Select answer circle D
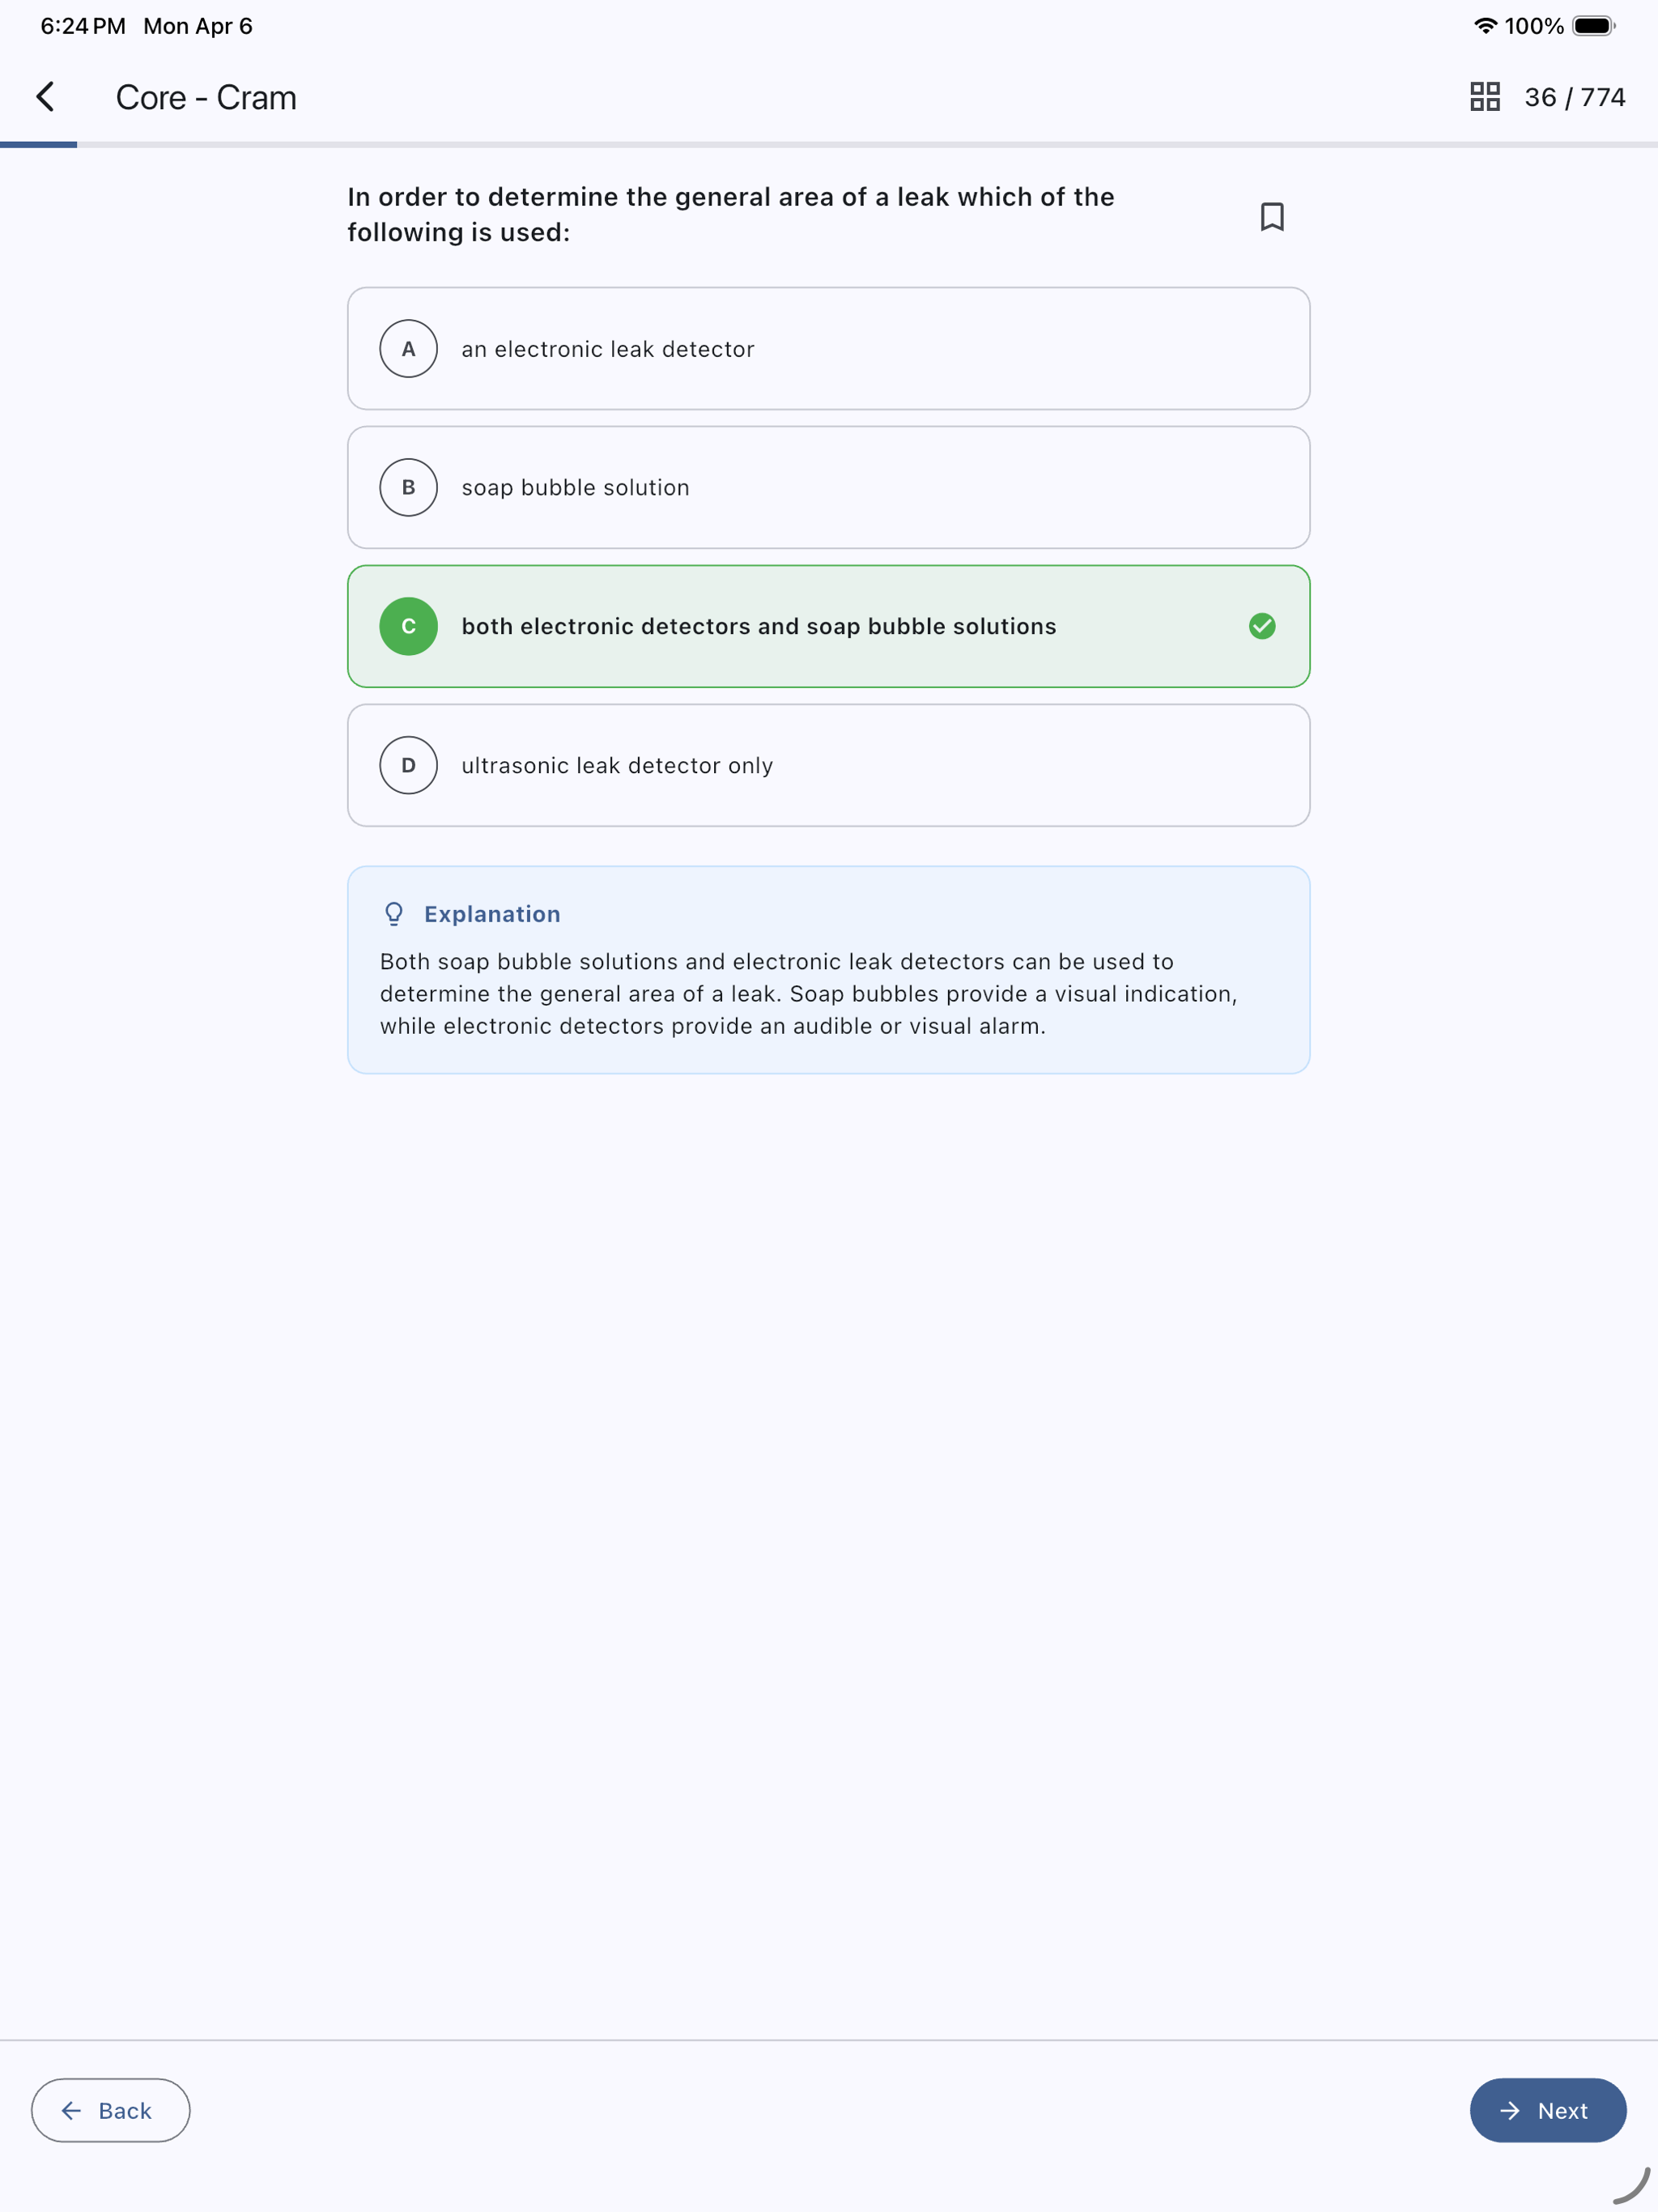1658x2212 pixels. click(408, 765)
